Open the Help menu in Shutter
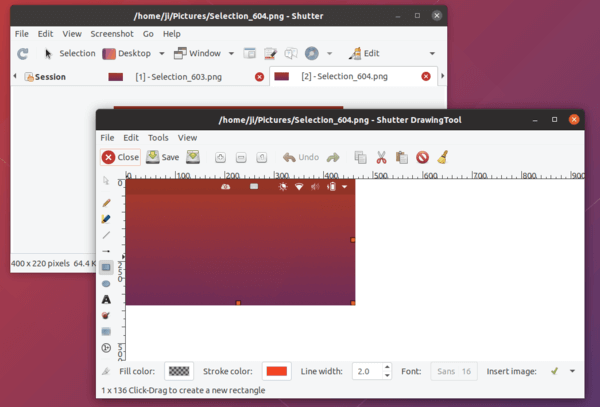This screenshot has width=600, height=407. click(x=172, y=34)
